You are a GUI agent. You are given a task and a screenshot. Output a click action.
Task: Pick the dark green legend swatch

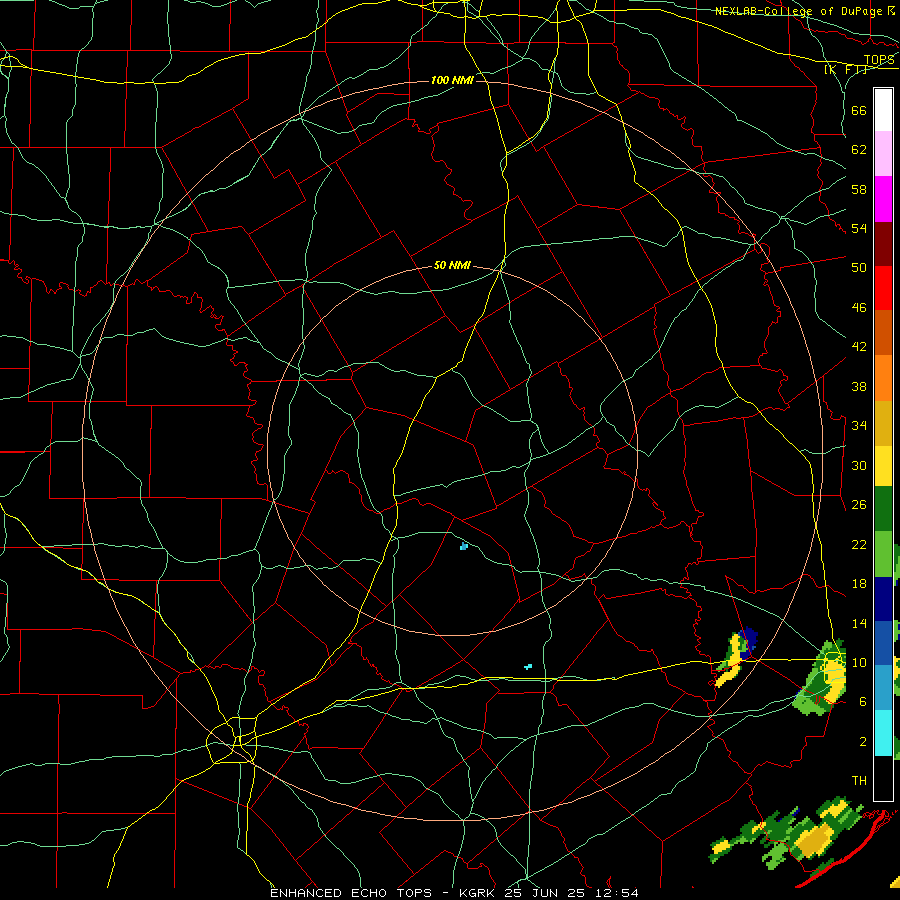pos(883,509)
